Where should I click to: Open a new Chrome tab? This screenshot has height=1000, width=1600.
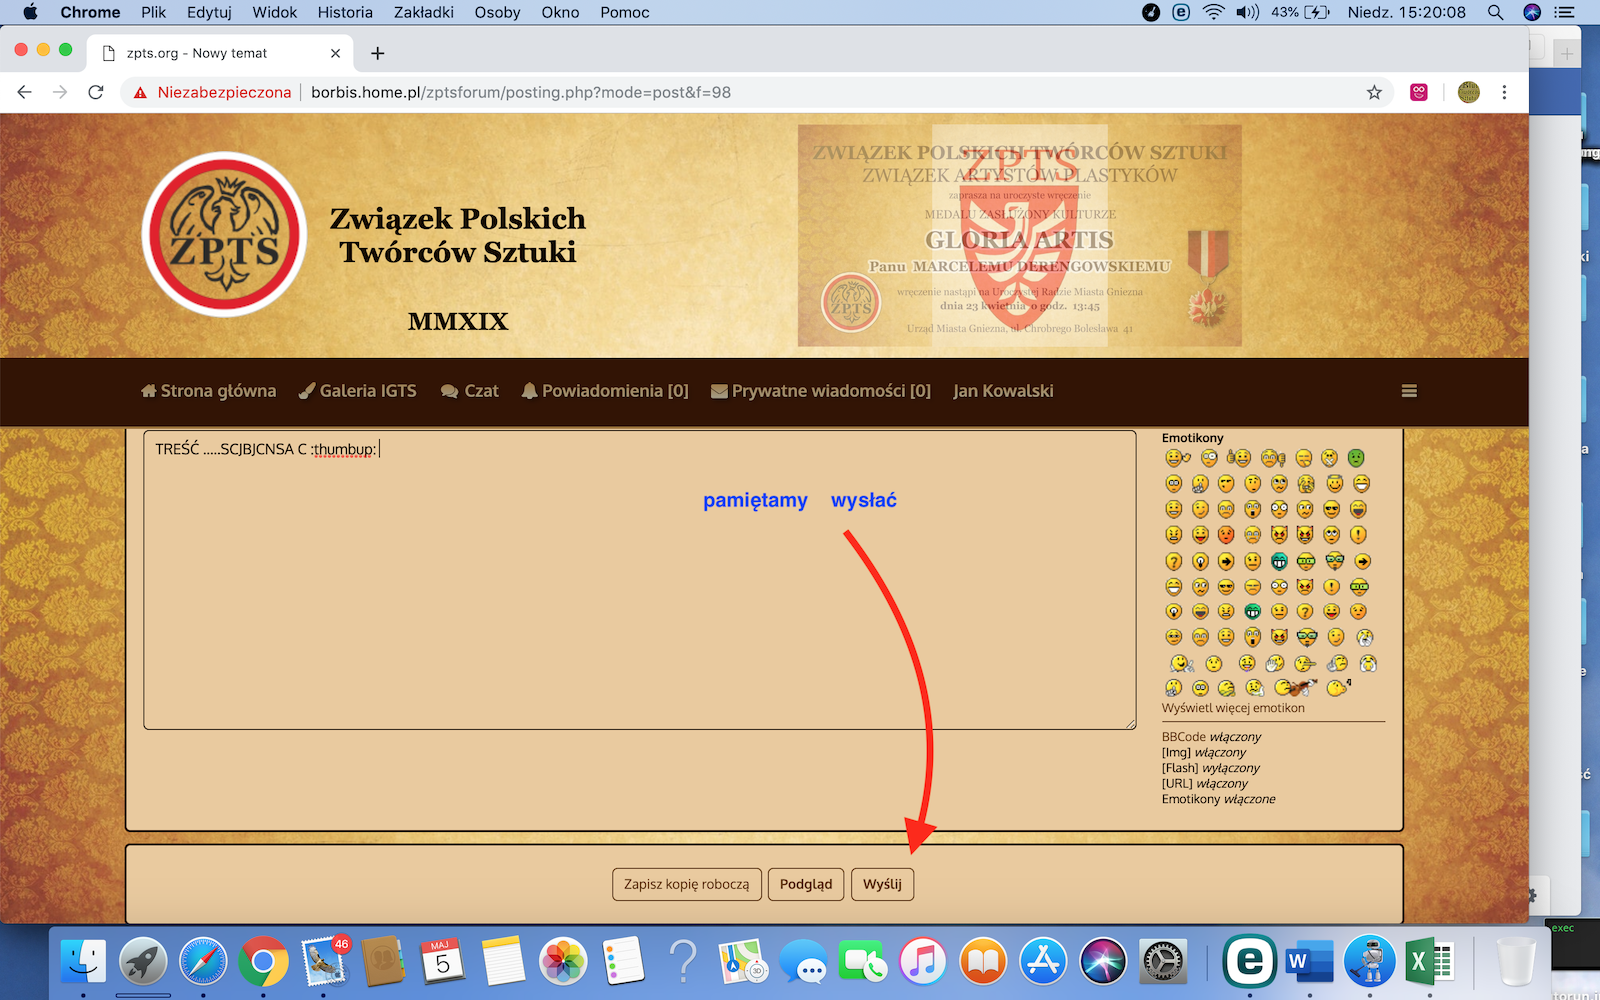(377, 53)
